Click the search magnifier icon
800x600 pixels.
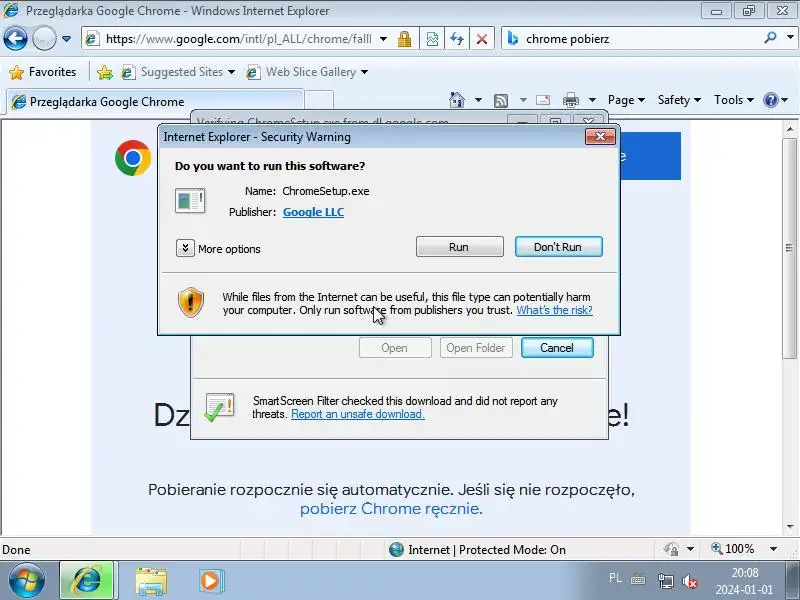(x=770, y=38)
